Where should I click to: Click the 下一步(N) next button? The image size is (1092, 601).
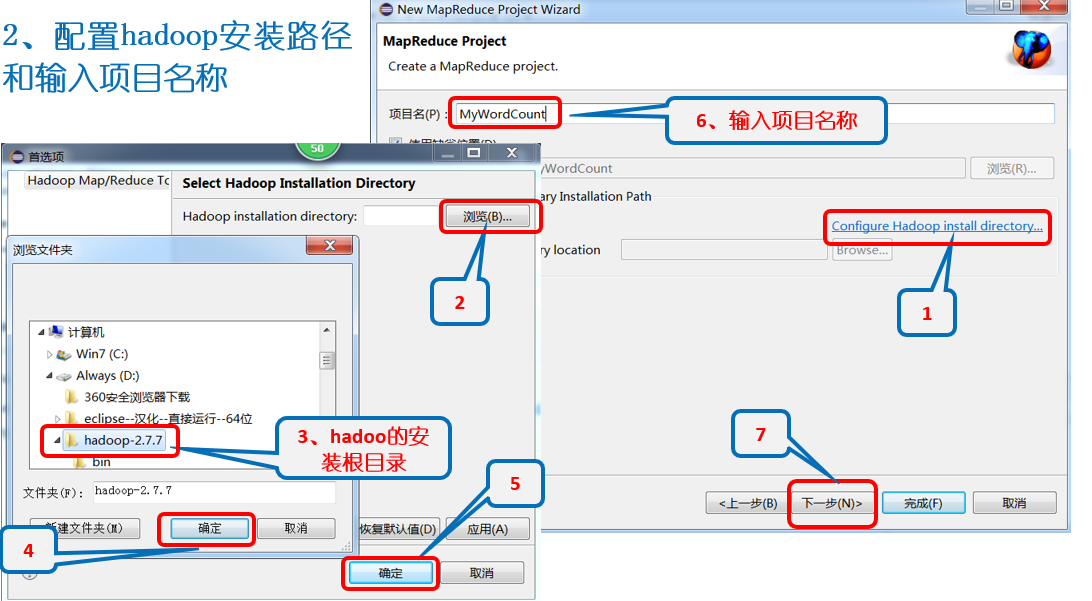point(832,504)
